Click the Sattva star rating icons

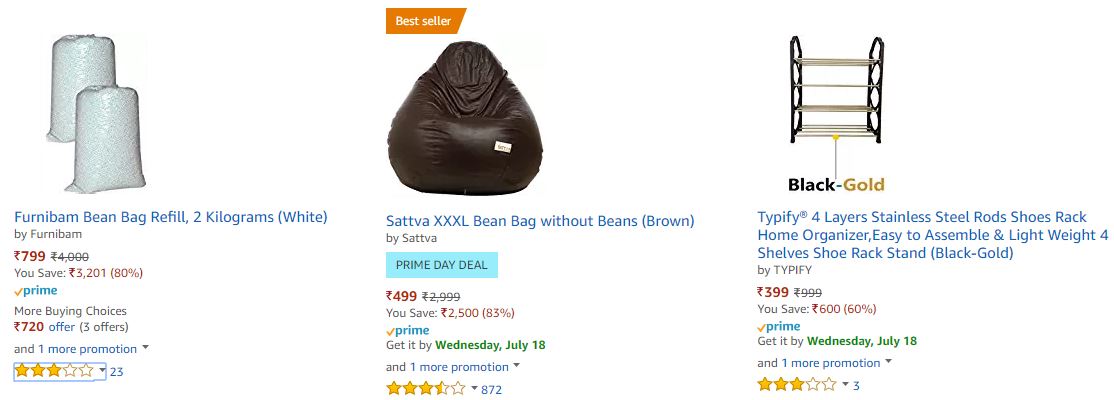point(426,389)
